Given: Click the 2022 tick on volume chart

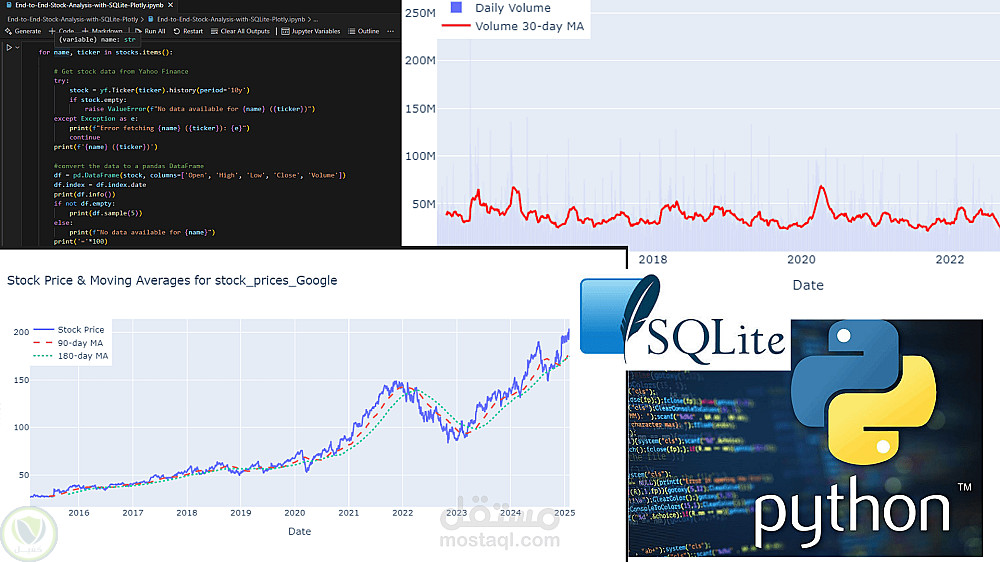Looking at the screenshot, I should point(950,260).
